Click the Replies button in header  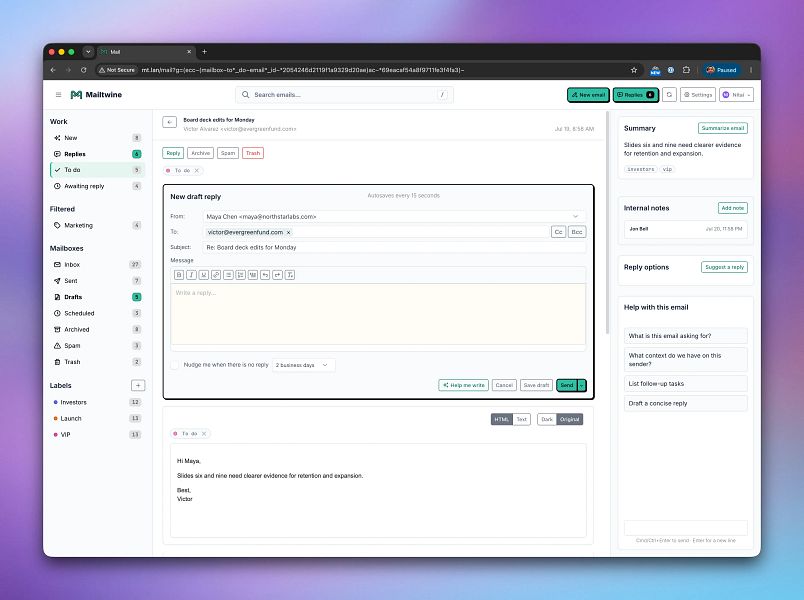(x=636, y=95)
